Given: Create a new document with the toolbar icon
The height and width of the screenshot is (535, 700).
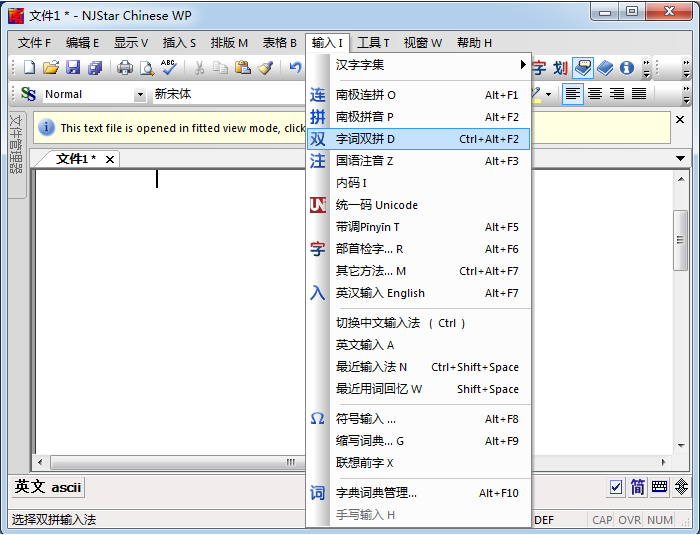Looking at the screenshot, I should [29, 68].
